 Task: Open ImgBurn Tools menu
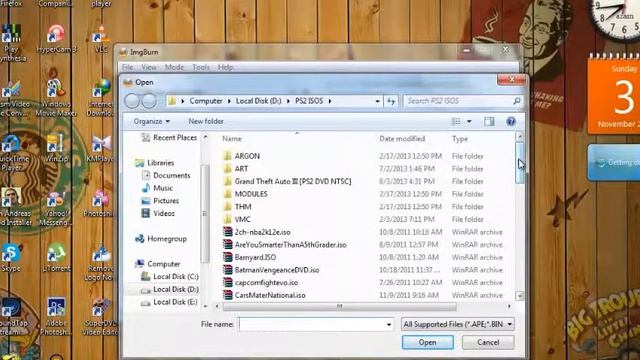[201, 67]
